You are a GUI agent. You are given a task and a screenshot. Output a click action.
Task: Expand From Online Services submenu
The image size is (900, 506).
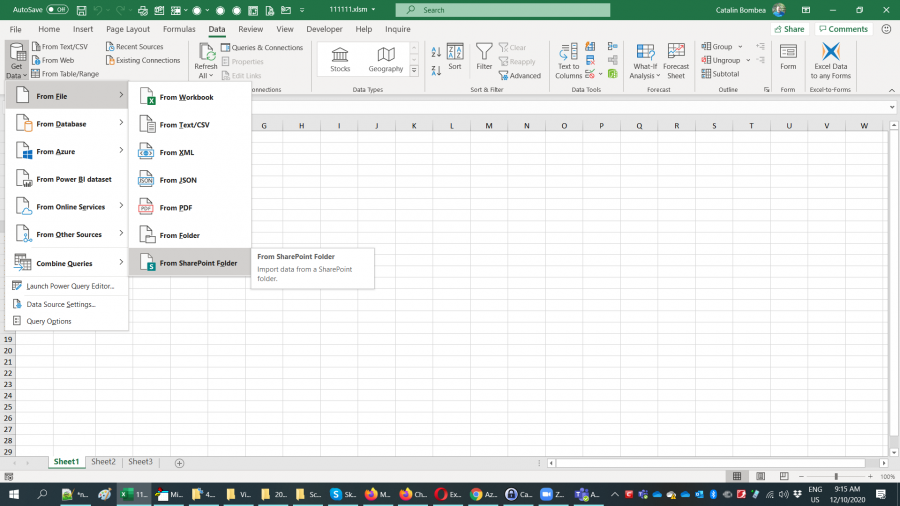(x=67, y=207)
